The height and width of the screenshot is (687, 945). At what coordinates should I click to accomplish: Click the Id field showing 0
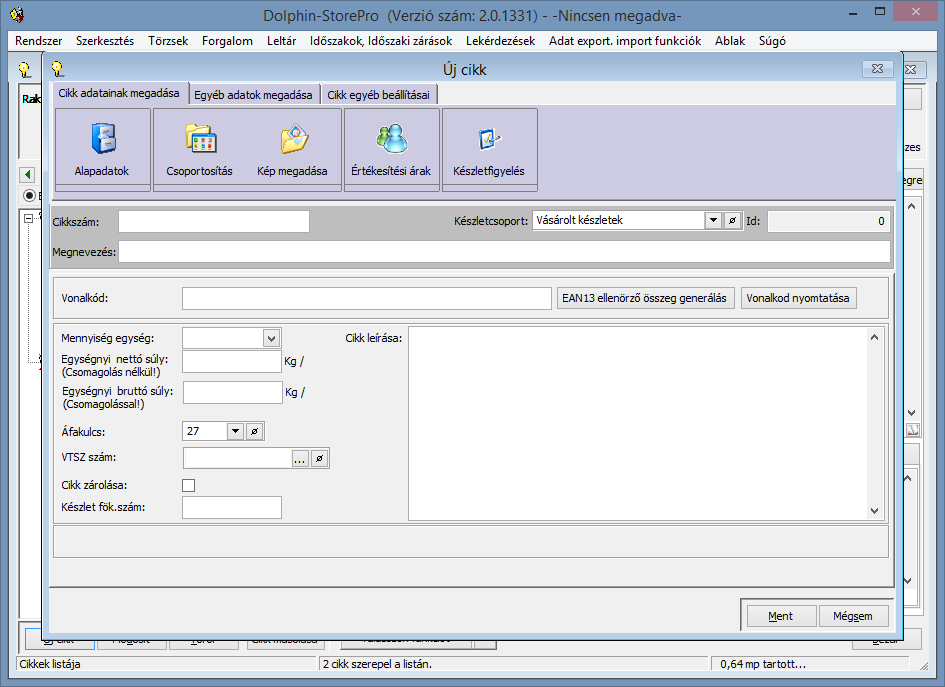coord(829,221)
